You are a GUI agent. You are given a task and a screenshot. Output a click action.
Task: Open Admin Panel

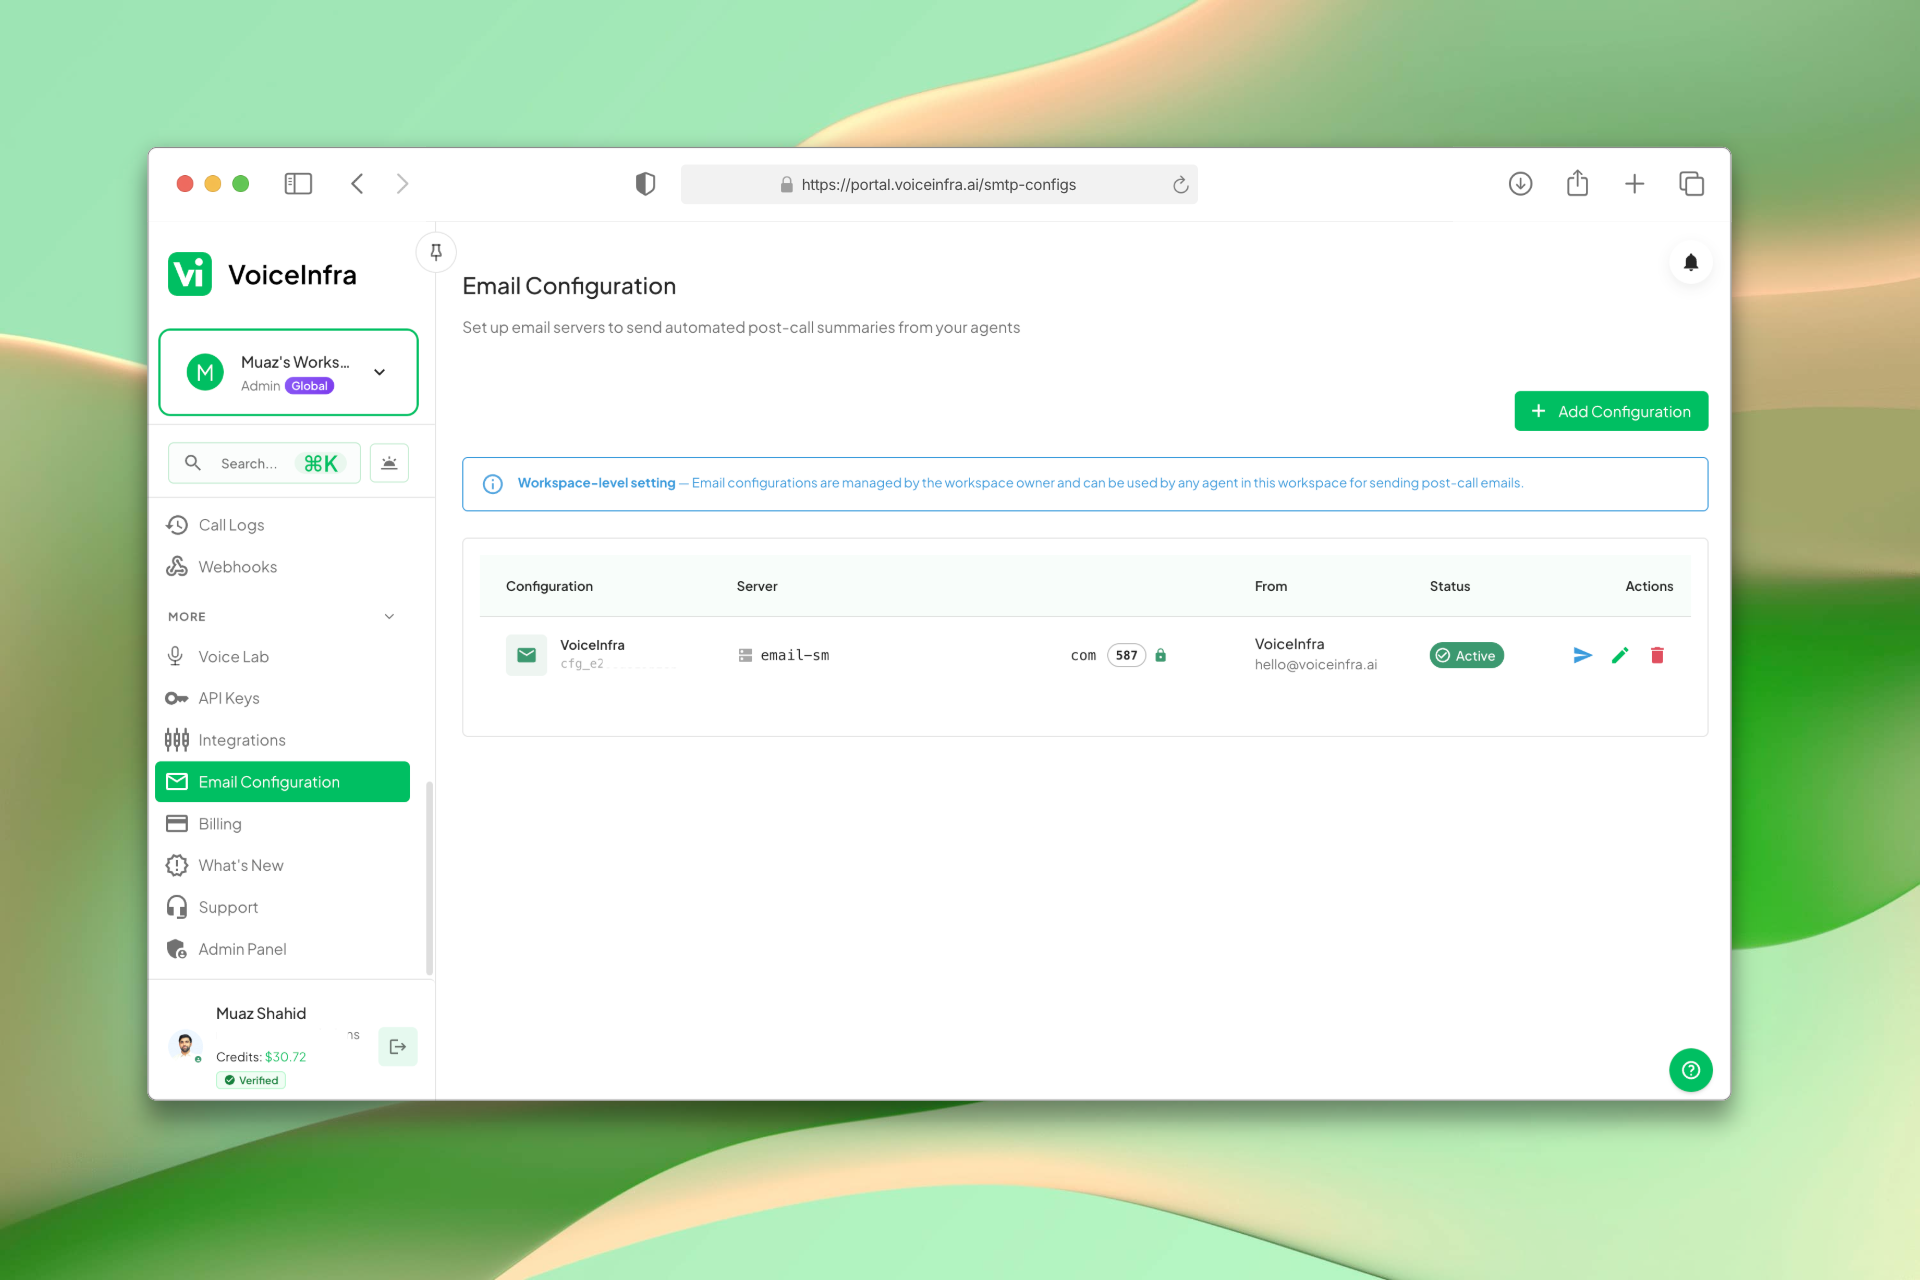pos(282,949)
